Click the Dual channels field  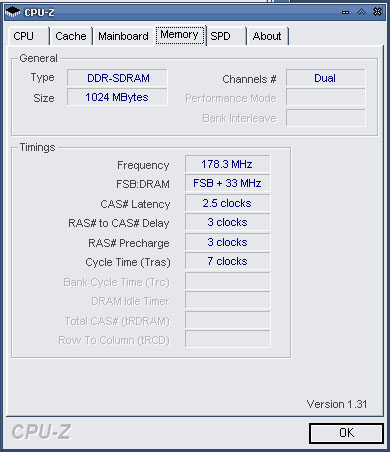pos(325,78)
